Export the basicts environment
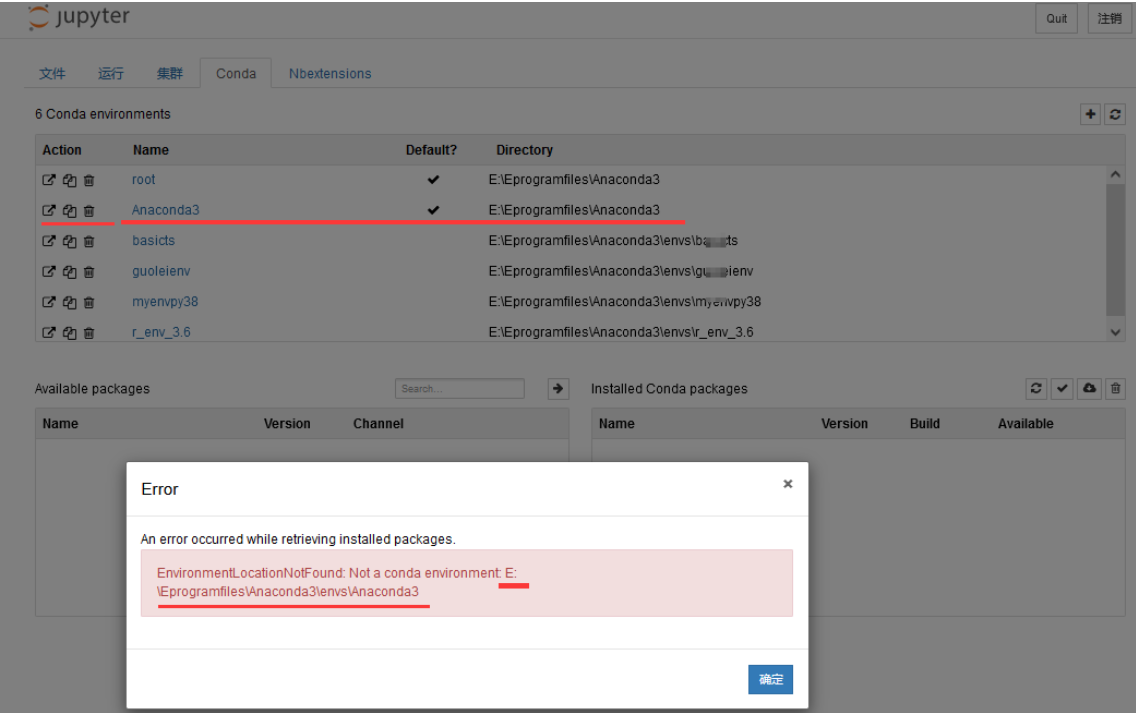Viewport: 1136px width, 713px height. click(x=49, y=241)
